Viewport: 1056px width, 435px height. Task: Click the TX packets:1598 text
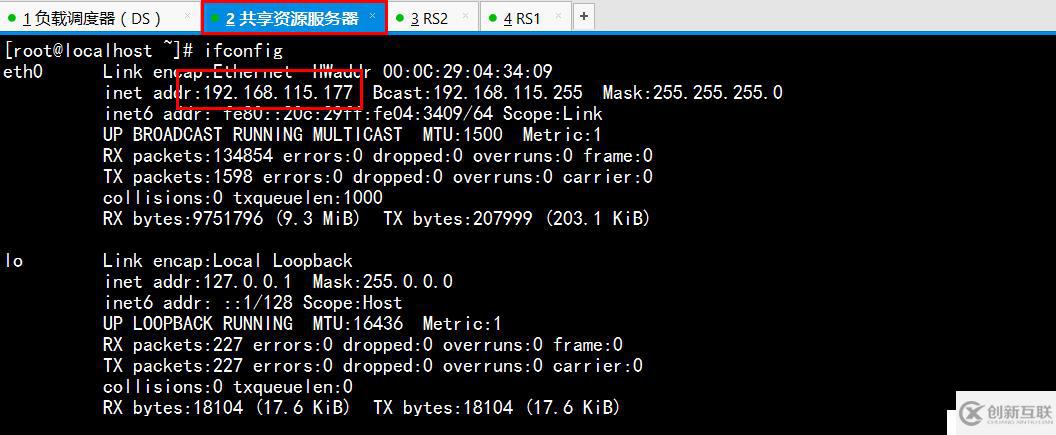(x=178, y=177)
